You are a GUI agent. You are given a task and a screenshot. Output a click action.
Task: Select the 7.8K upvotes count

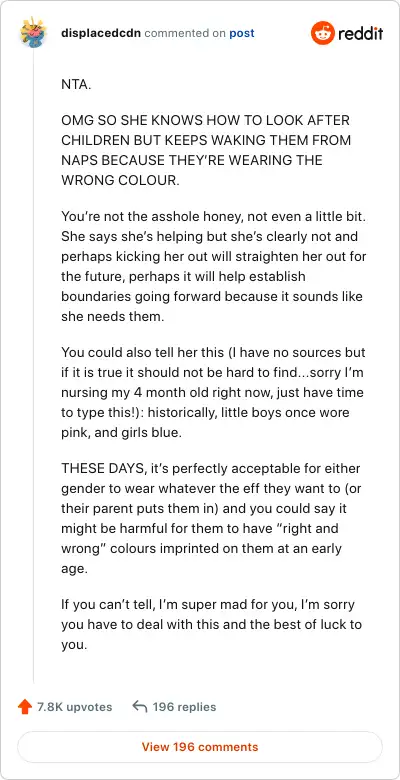pyautogui.click(x=75, y=707)
